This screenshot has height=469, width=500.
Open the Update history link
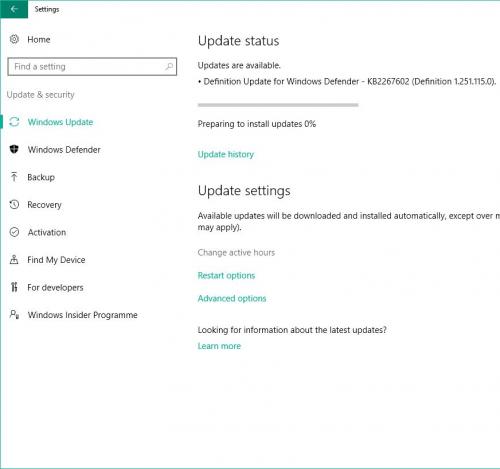click(226, 155)
